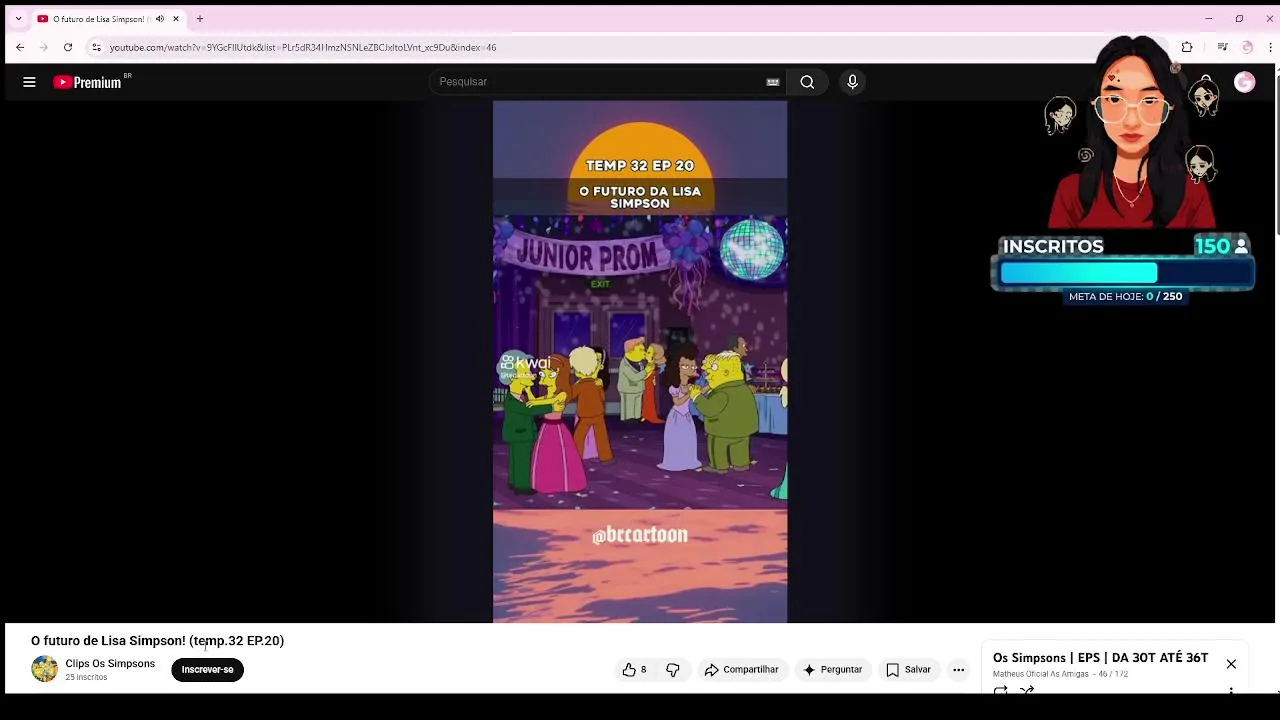View site information icon in address bar
The image size is (1280, 720).
tap(96, 47)
